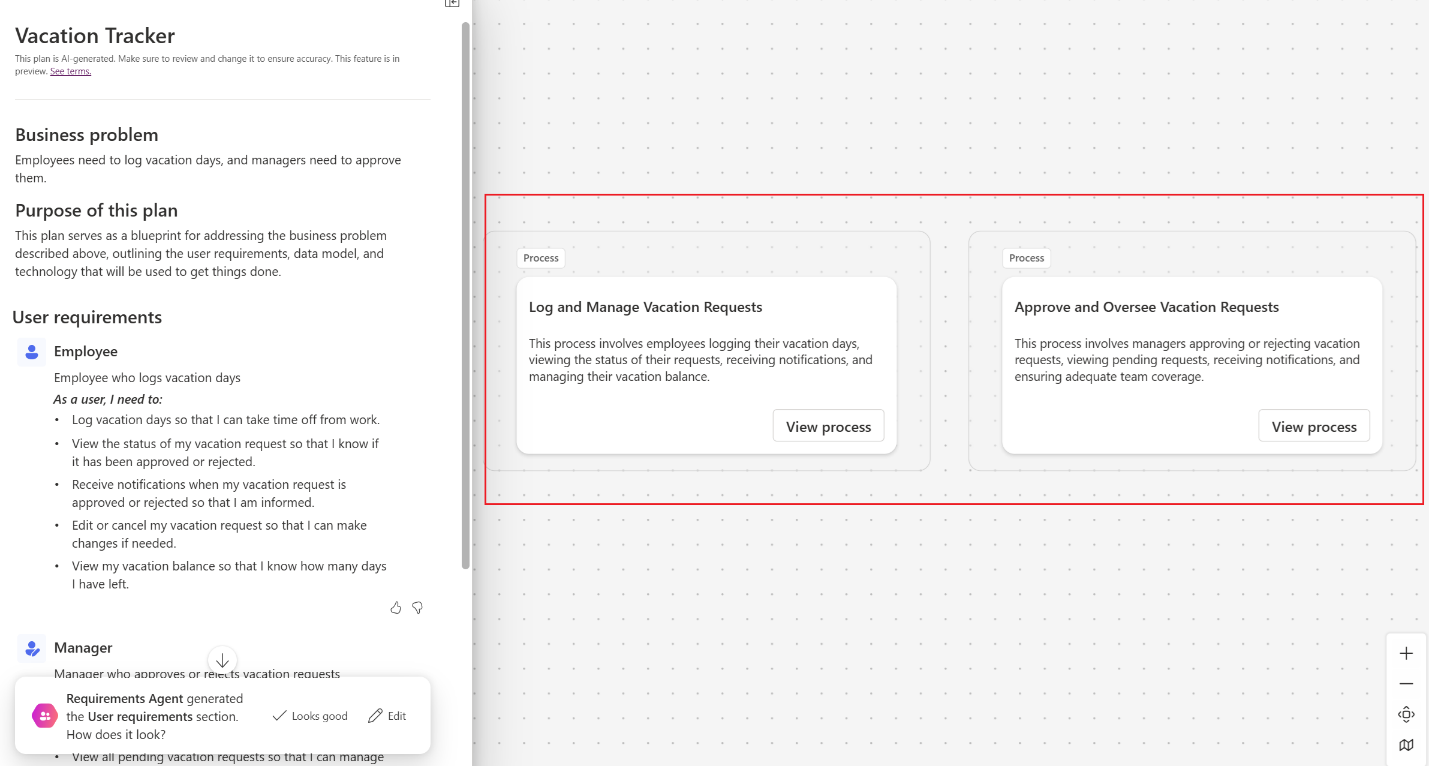Open View process for Log and Manage Vacation Requests
1429x766 pixels.
click(x=828, y=426)
